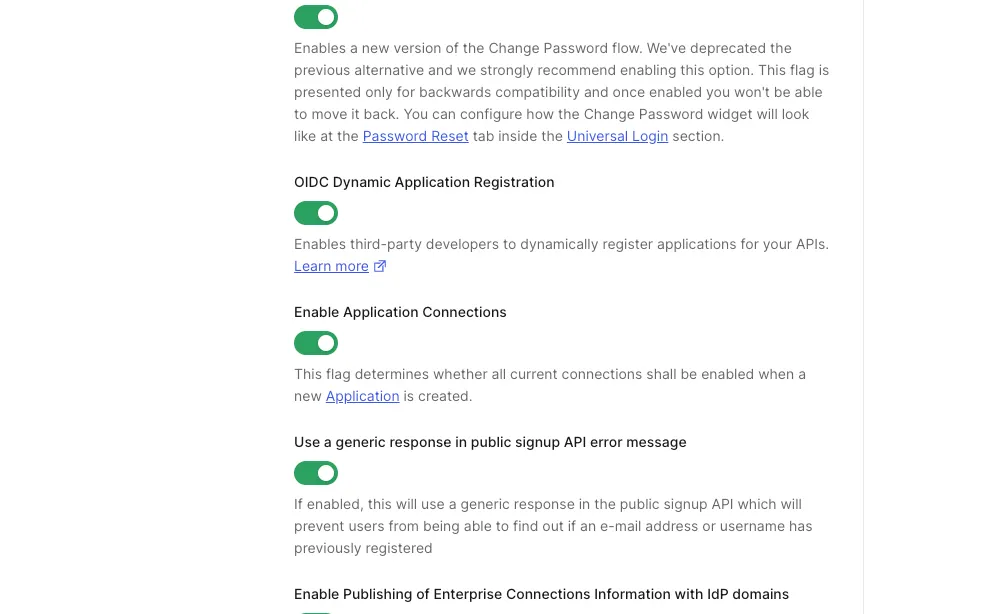Click the OIDC Dynamic Application Registration heading
Viewport: 1008px width, 614px height.
point(424,182)
